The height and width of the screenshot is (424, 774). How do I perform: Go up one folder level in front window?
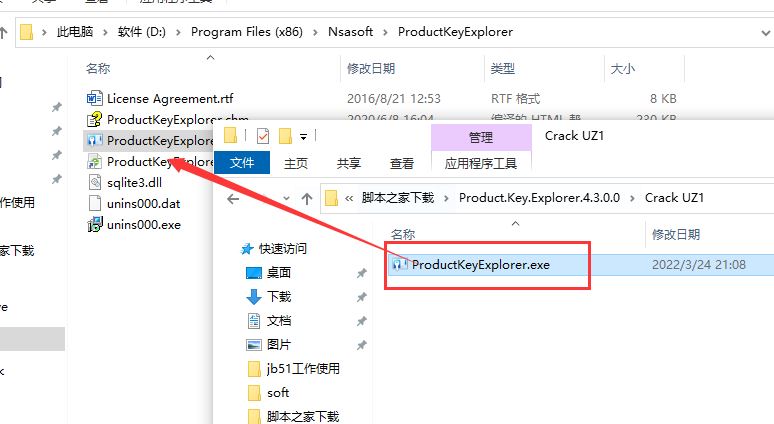point(307,198)
